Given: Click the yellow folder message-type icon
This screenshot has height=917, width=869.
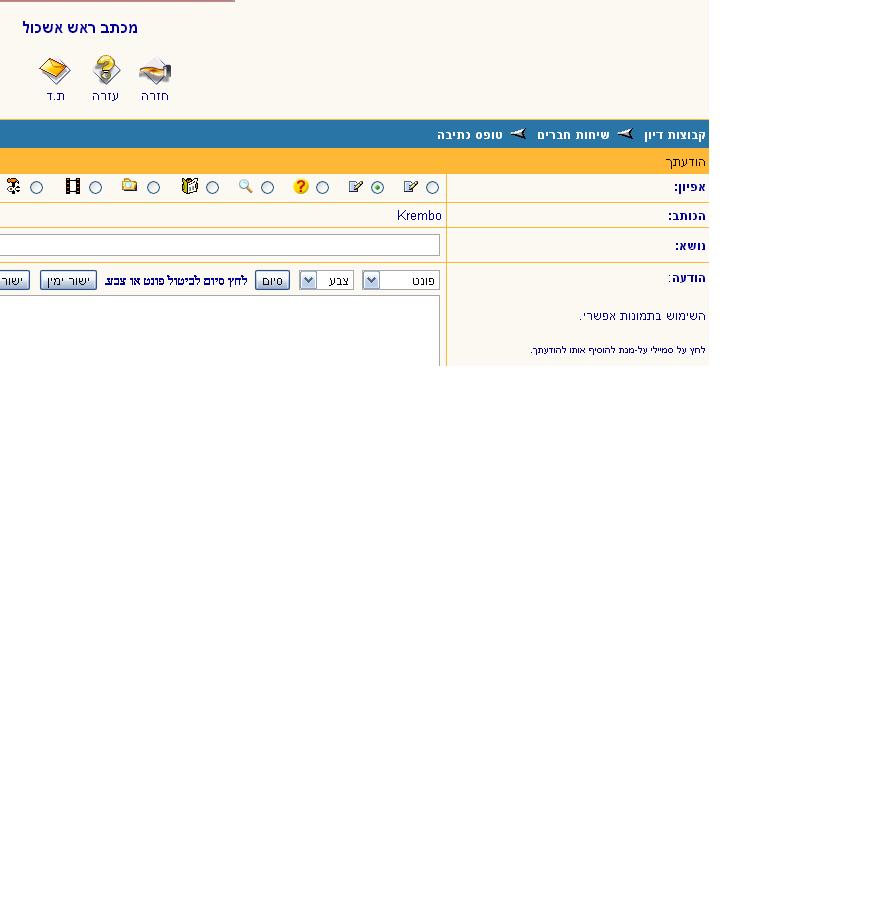Looking at the screenshot, I should pos(130,186).
